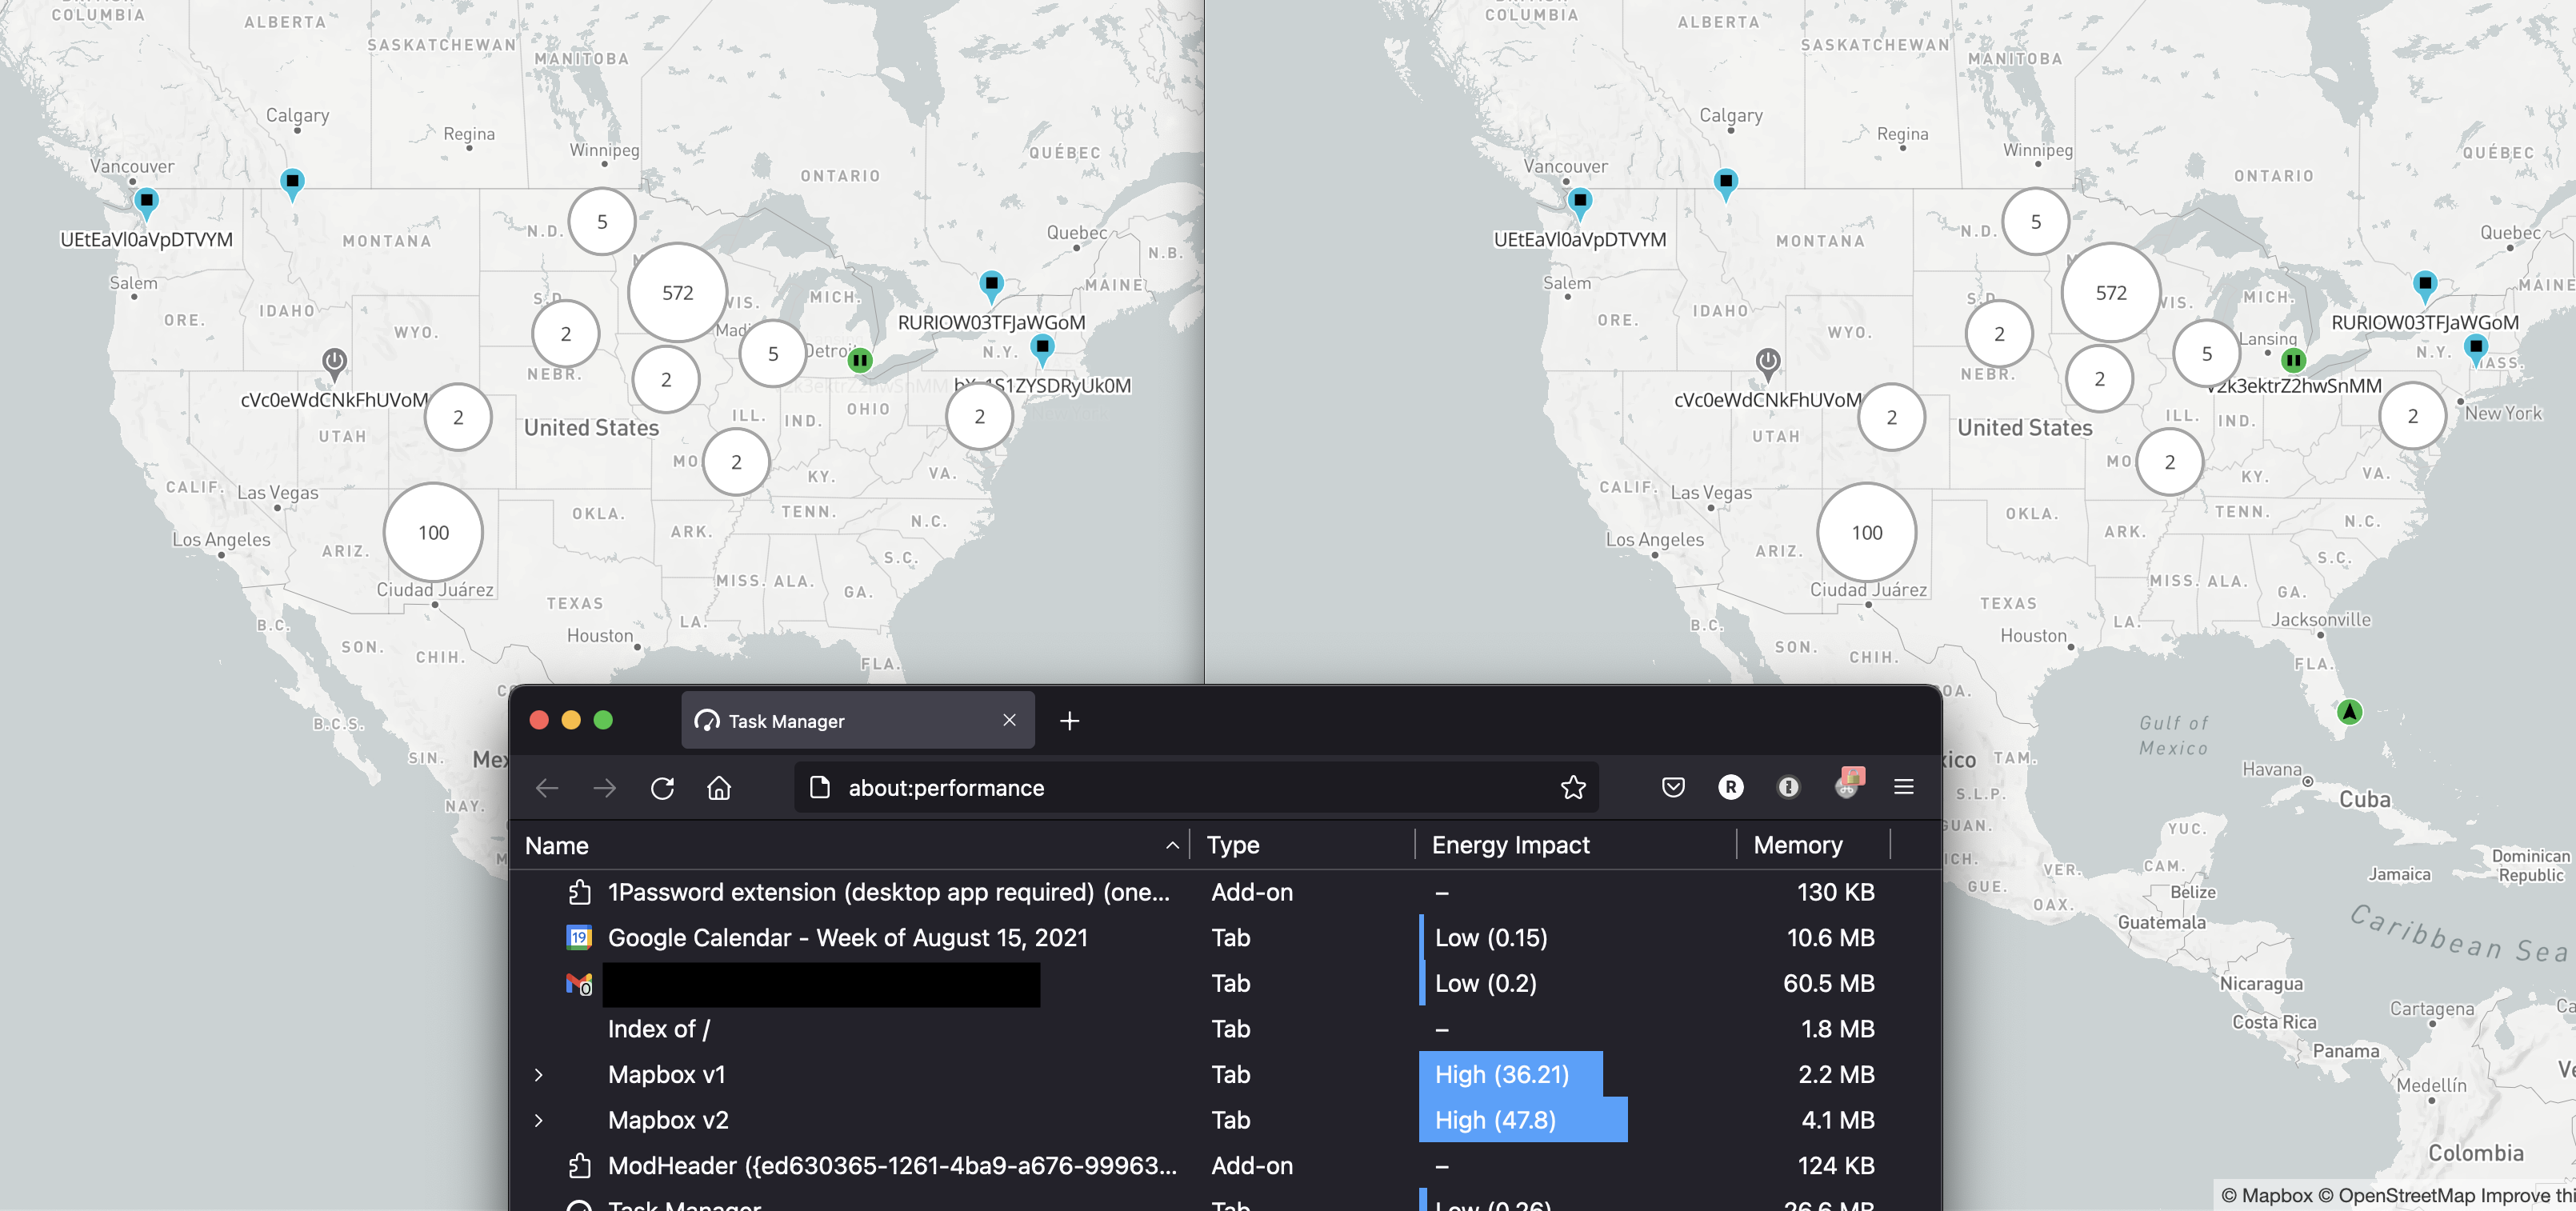The height and width of the screenshot is (1211, 2576).
Task: Click the browser forward arrow
Action: (604, 788)
